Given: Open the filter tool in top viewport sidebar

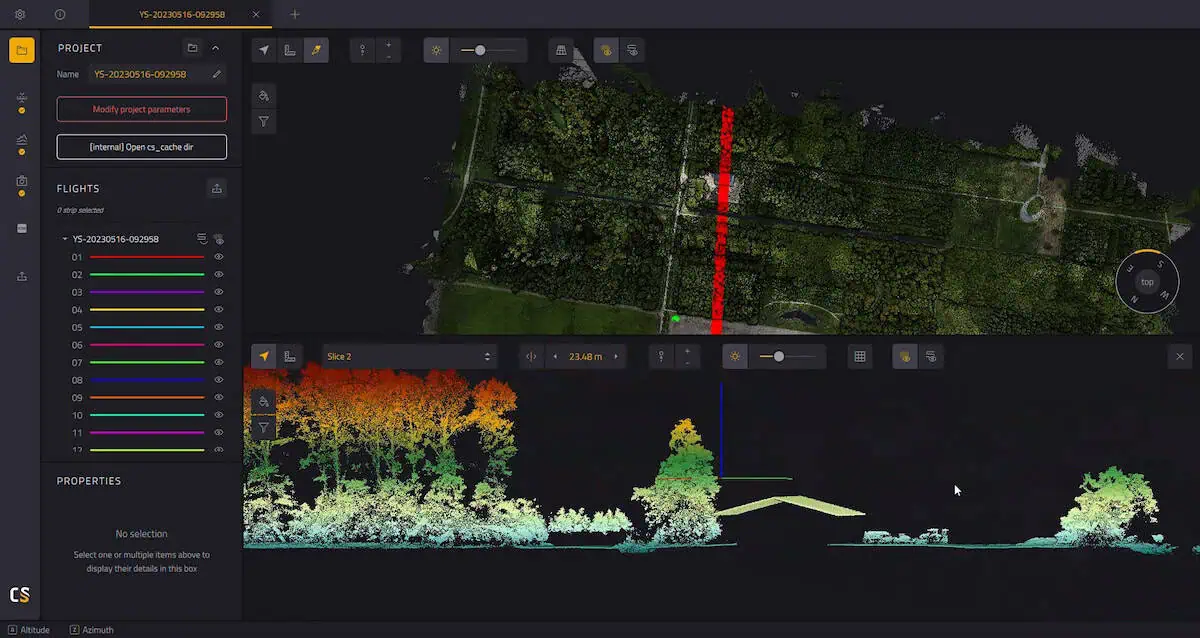Looking at the screenshot, I should 263,121.
